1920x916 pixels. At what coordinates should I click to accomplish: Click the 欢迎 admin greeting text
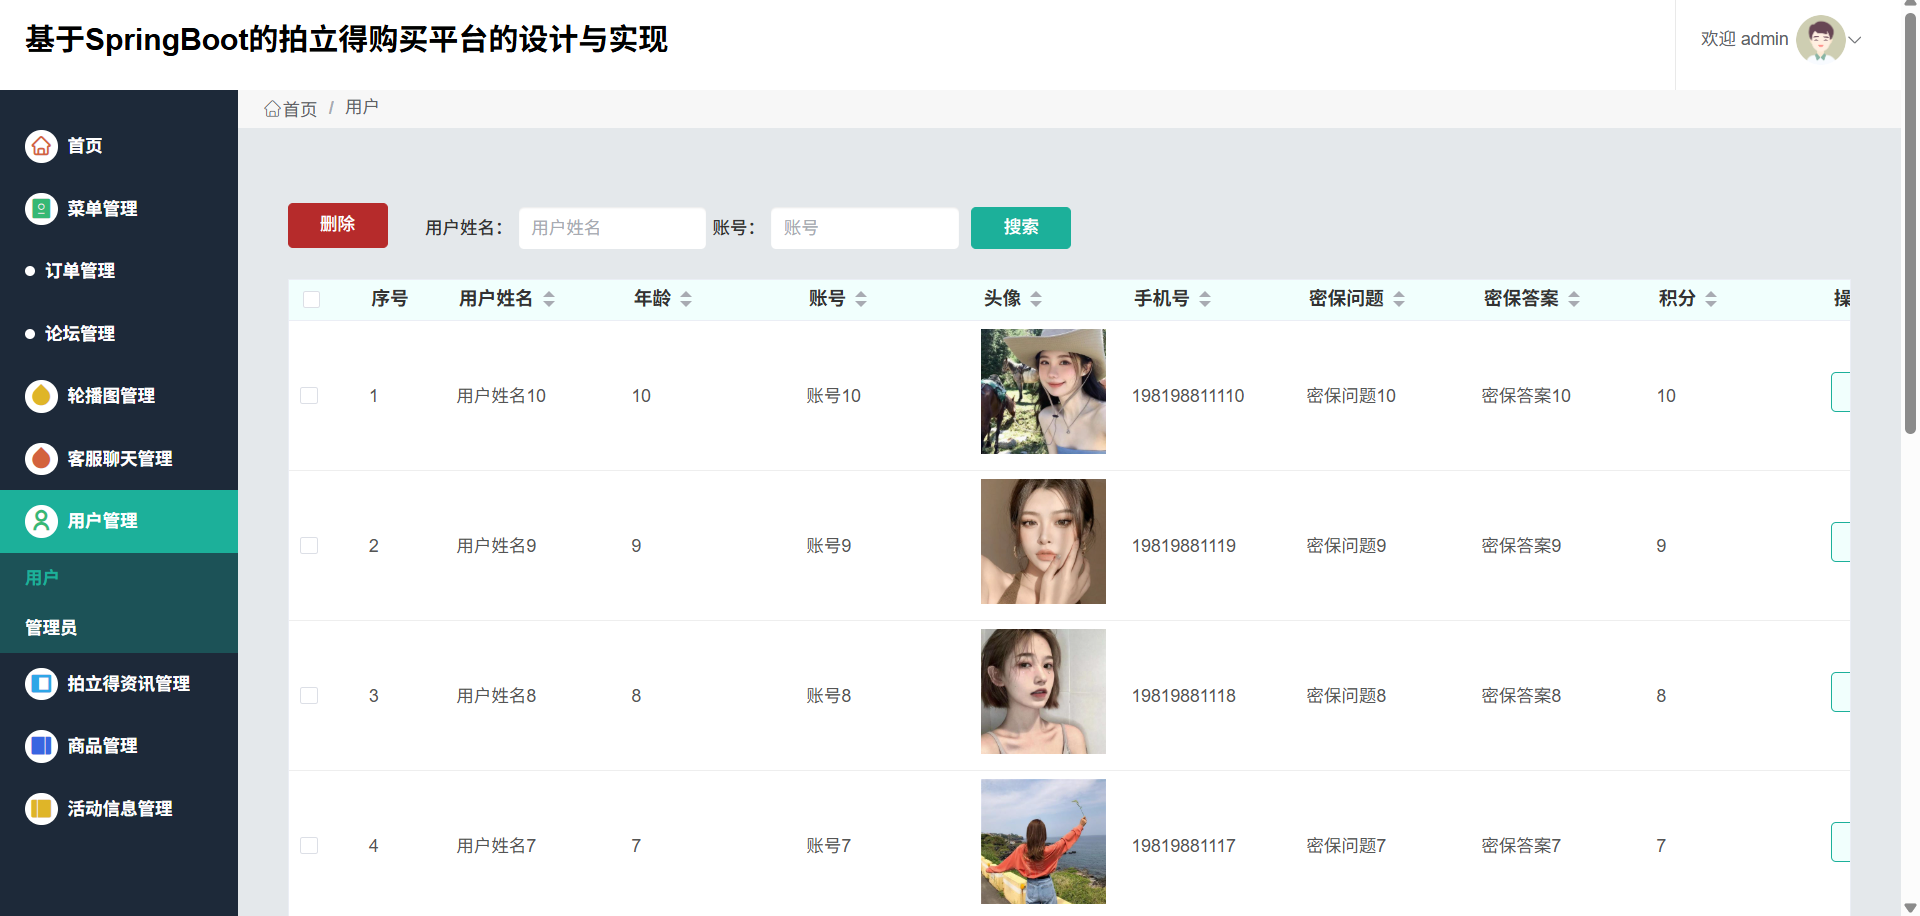pyautogui.click(x=1744, y=39)
